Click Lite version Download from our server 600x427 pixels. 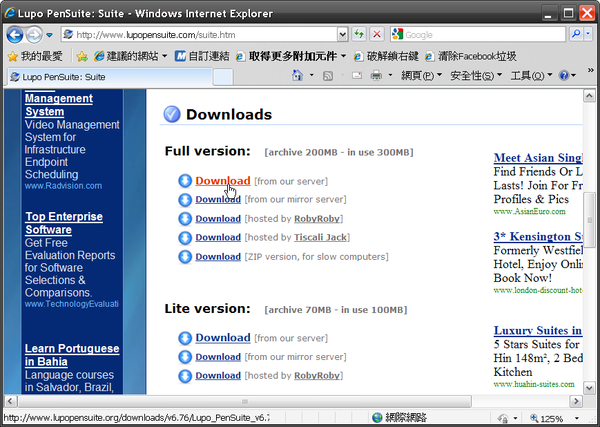coord(223,337)
